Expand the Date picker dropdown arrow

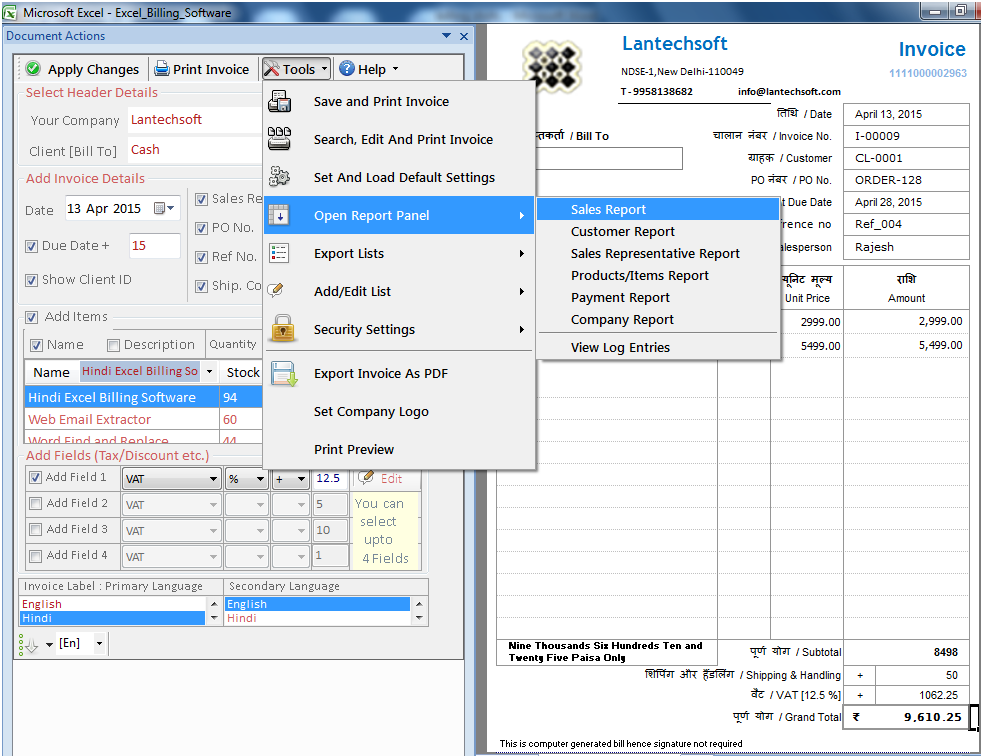171,208
